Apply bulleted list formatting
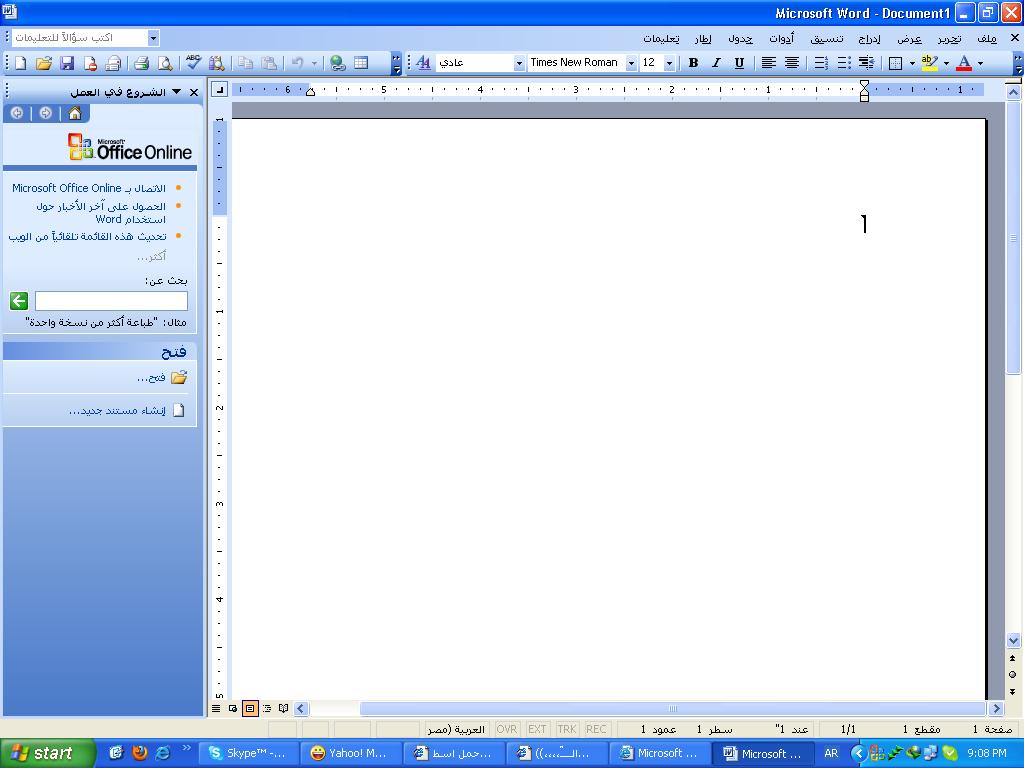The height and width of the screenshot is (768, 1024). point(844,63)
